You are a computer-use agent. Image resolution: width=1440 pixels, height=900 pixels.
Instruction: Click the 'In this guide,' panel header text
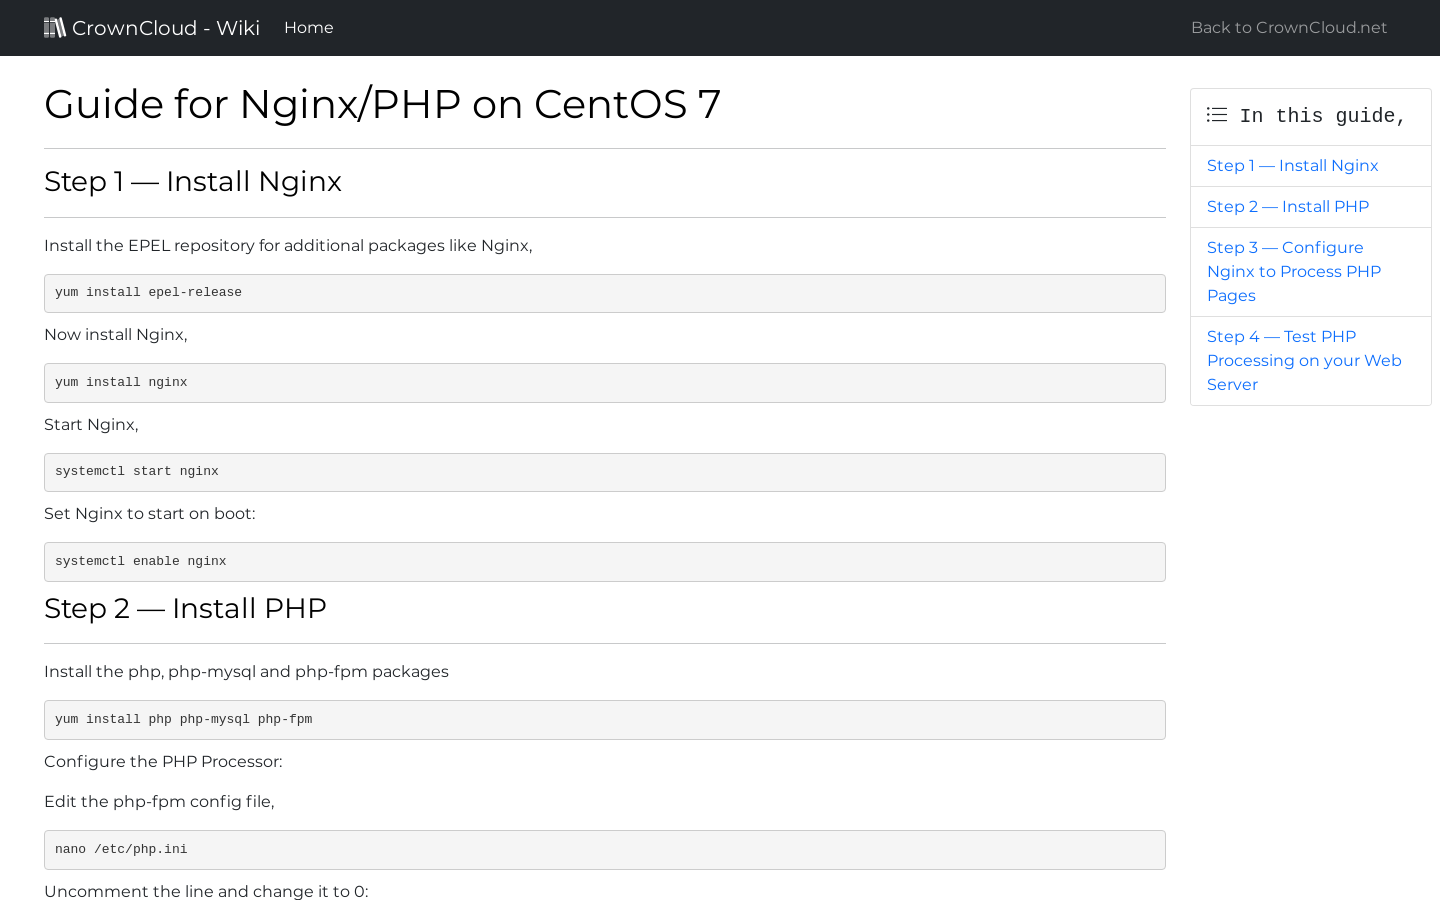[x=1322, y=116]
